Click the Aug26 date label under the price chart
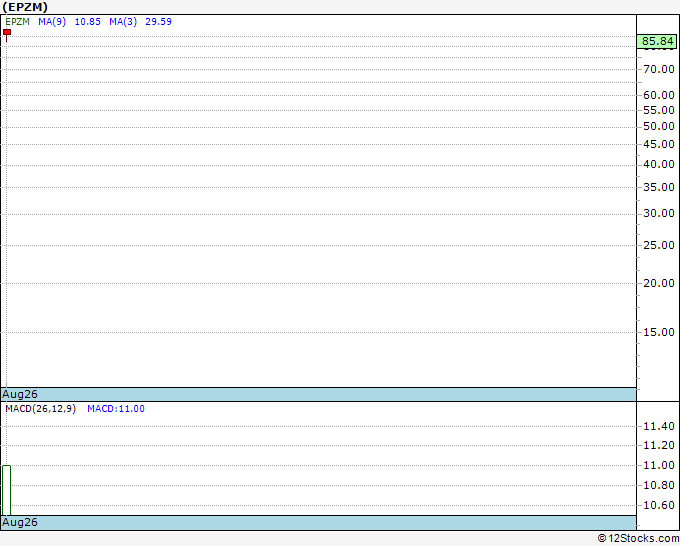680x546 pixels. point(20,394)
